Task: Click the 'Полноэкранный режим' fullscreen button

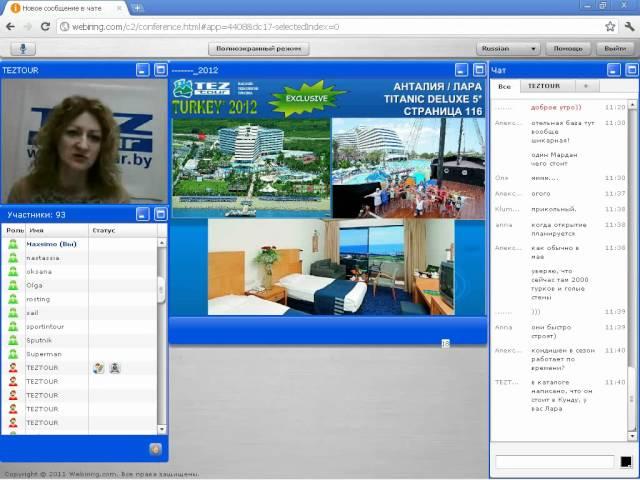Action: pos(259,49)
